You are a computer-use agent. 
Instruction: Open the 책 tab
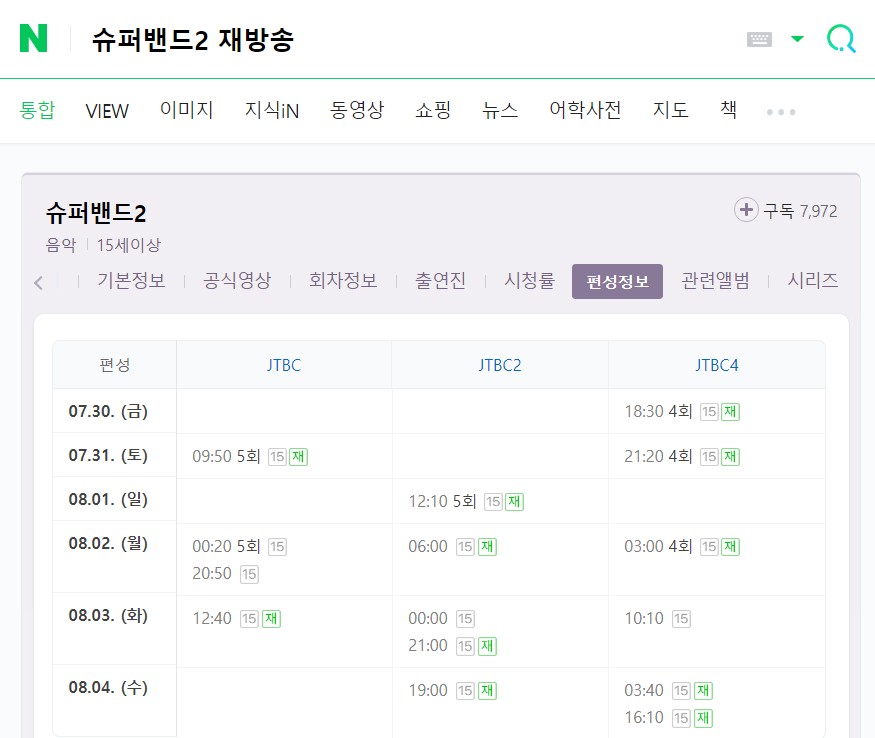[x=728, y=109]
